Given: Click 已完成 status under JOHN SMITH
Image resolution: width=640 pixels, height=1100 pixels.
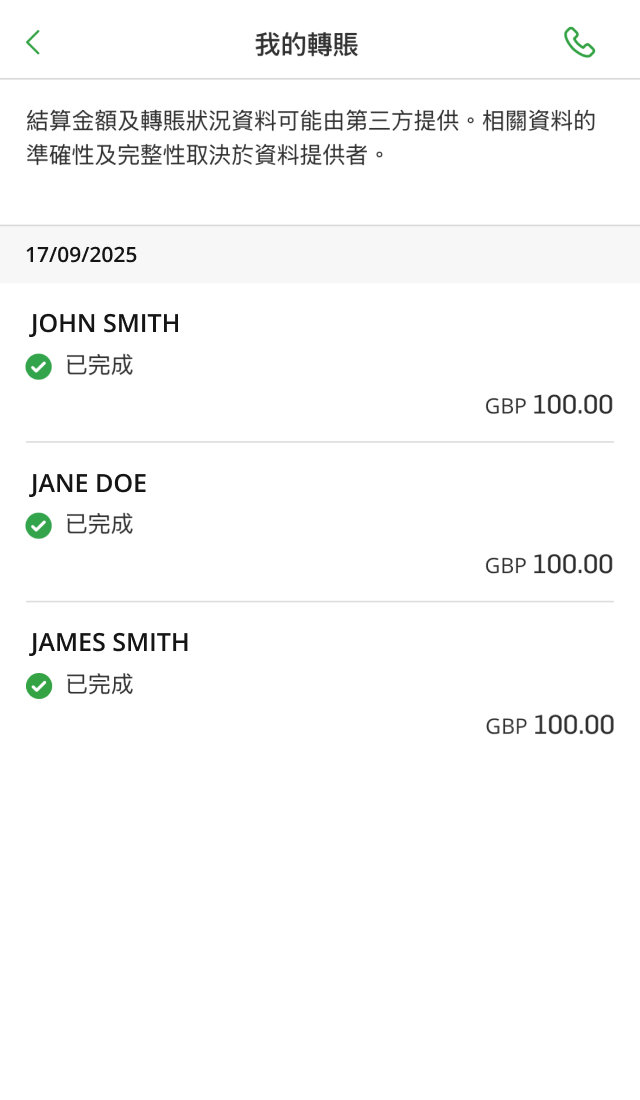Looking at the screenshot, I should 99,365.
